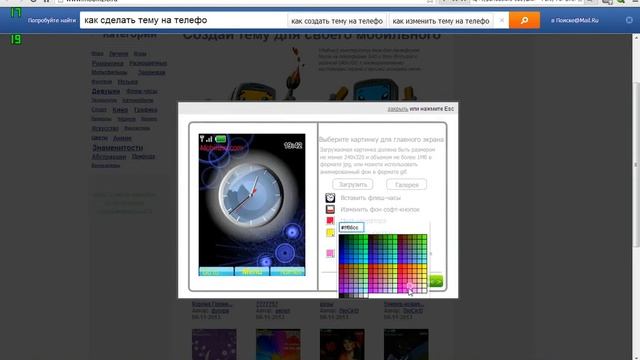640x360 pixels.
Task: Open the 'Кино' category link
Action: (x=120, y=110)
